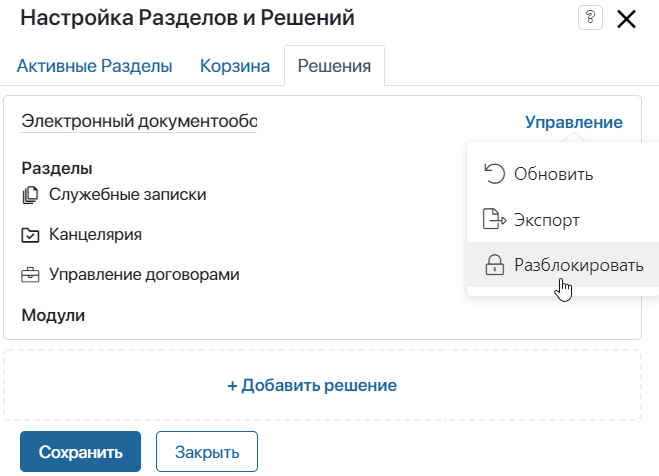
Task: Open the Управление dropdown link
Action: tap(574, 122)
